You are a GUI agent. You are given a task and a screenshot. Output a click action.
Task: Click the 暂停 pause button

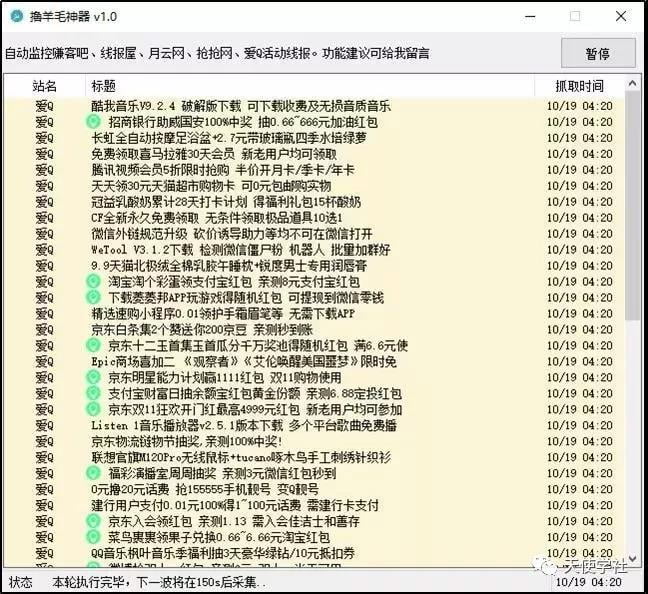click(598, 53)
